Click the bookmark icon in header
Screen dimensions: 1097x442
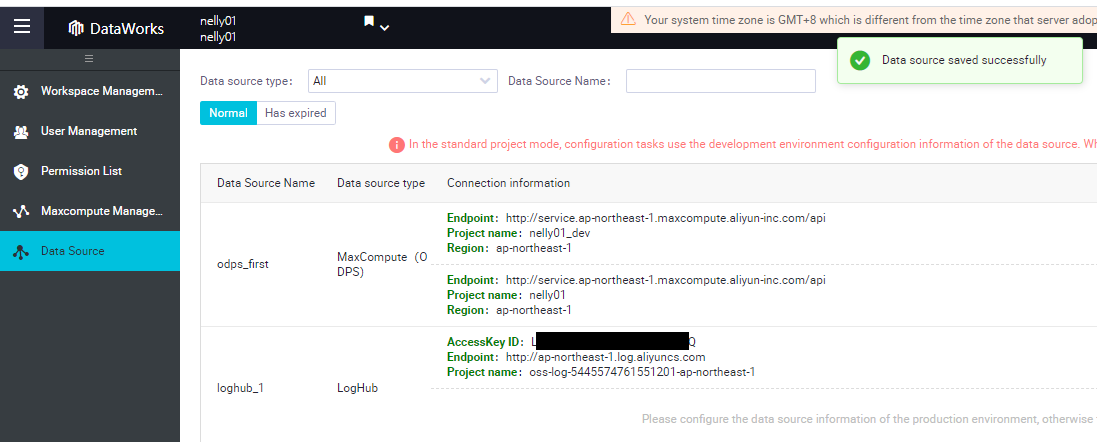369,22
